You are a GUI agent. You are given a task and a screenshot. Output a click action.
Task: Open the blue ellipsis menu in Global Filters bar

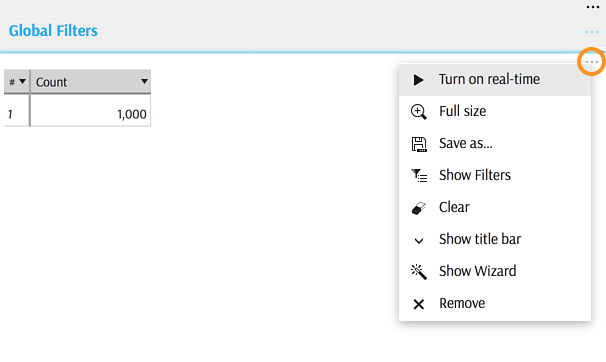click(x=592, y=32)
